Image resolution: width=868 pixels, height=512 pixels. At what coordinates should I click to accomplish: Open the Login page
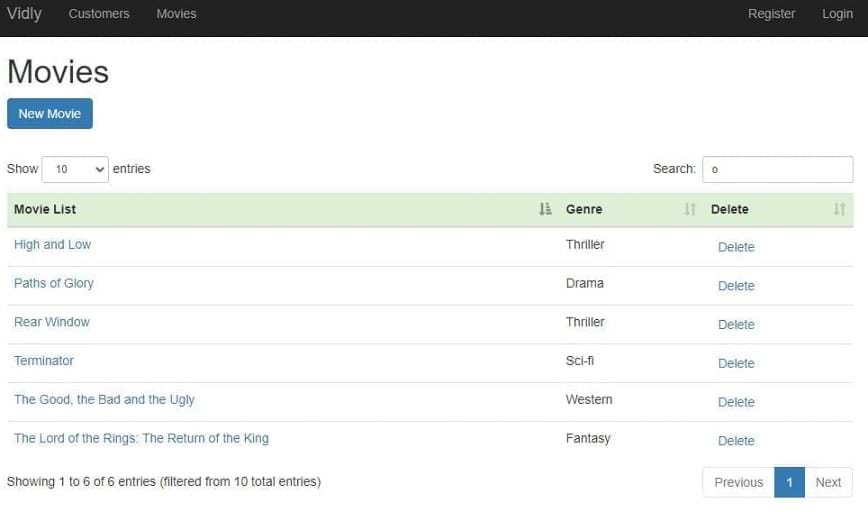pyautogui.click(x=837, y=14)
